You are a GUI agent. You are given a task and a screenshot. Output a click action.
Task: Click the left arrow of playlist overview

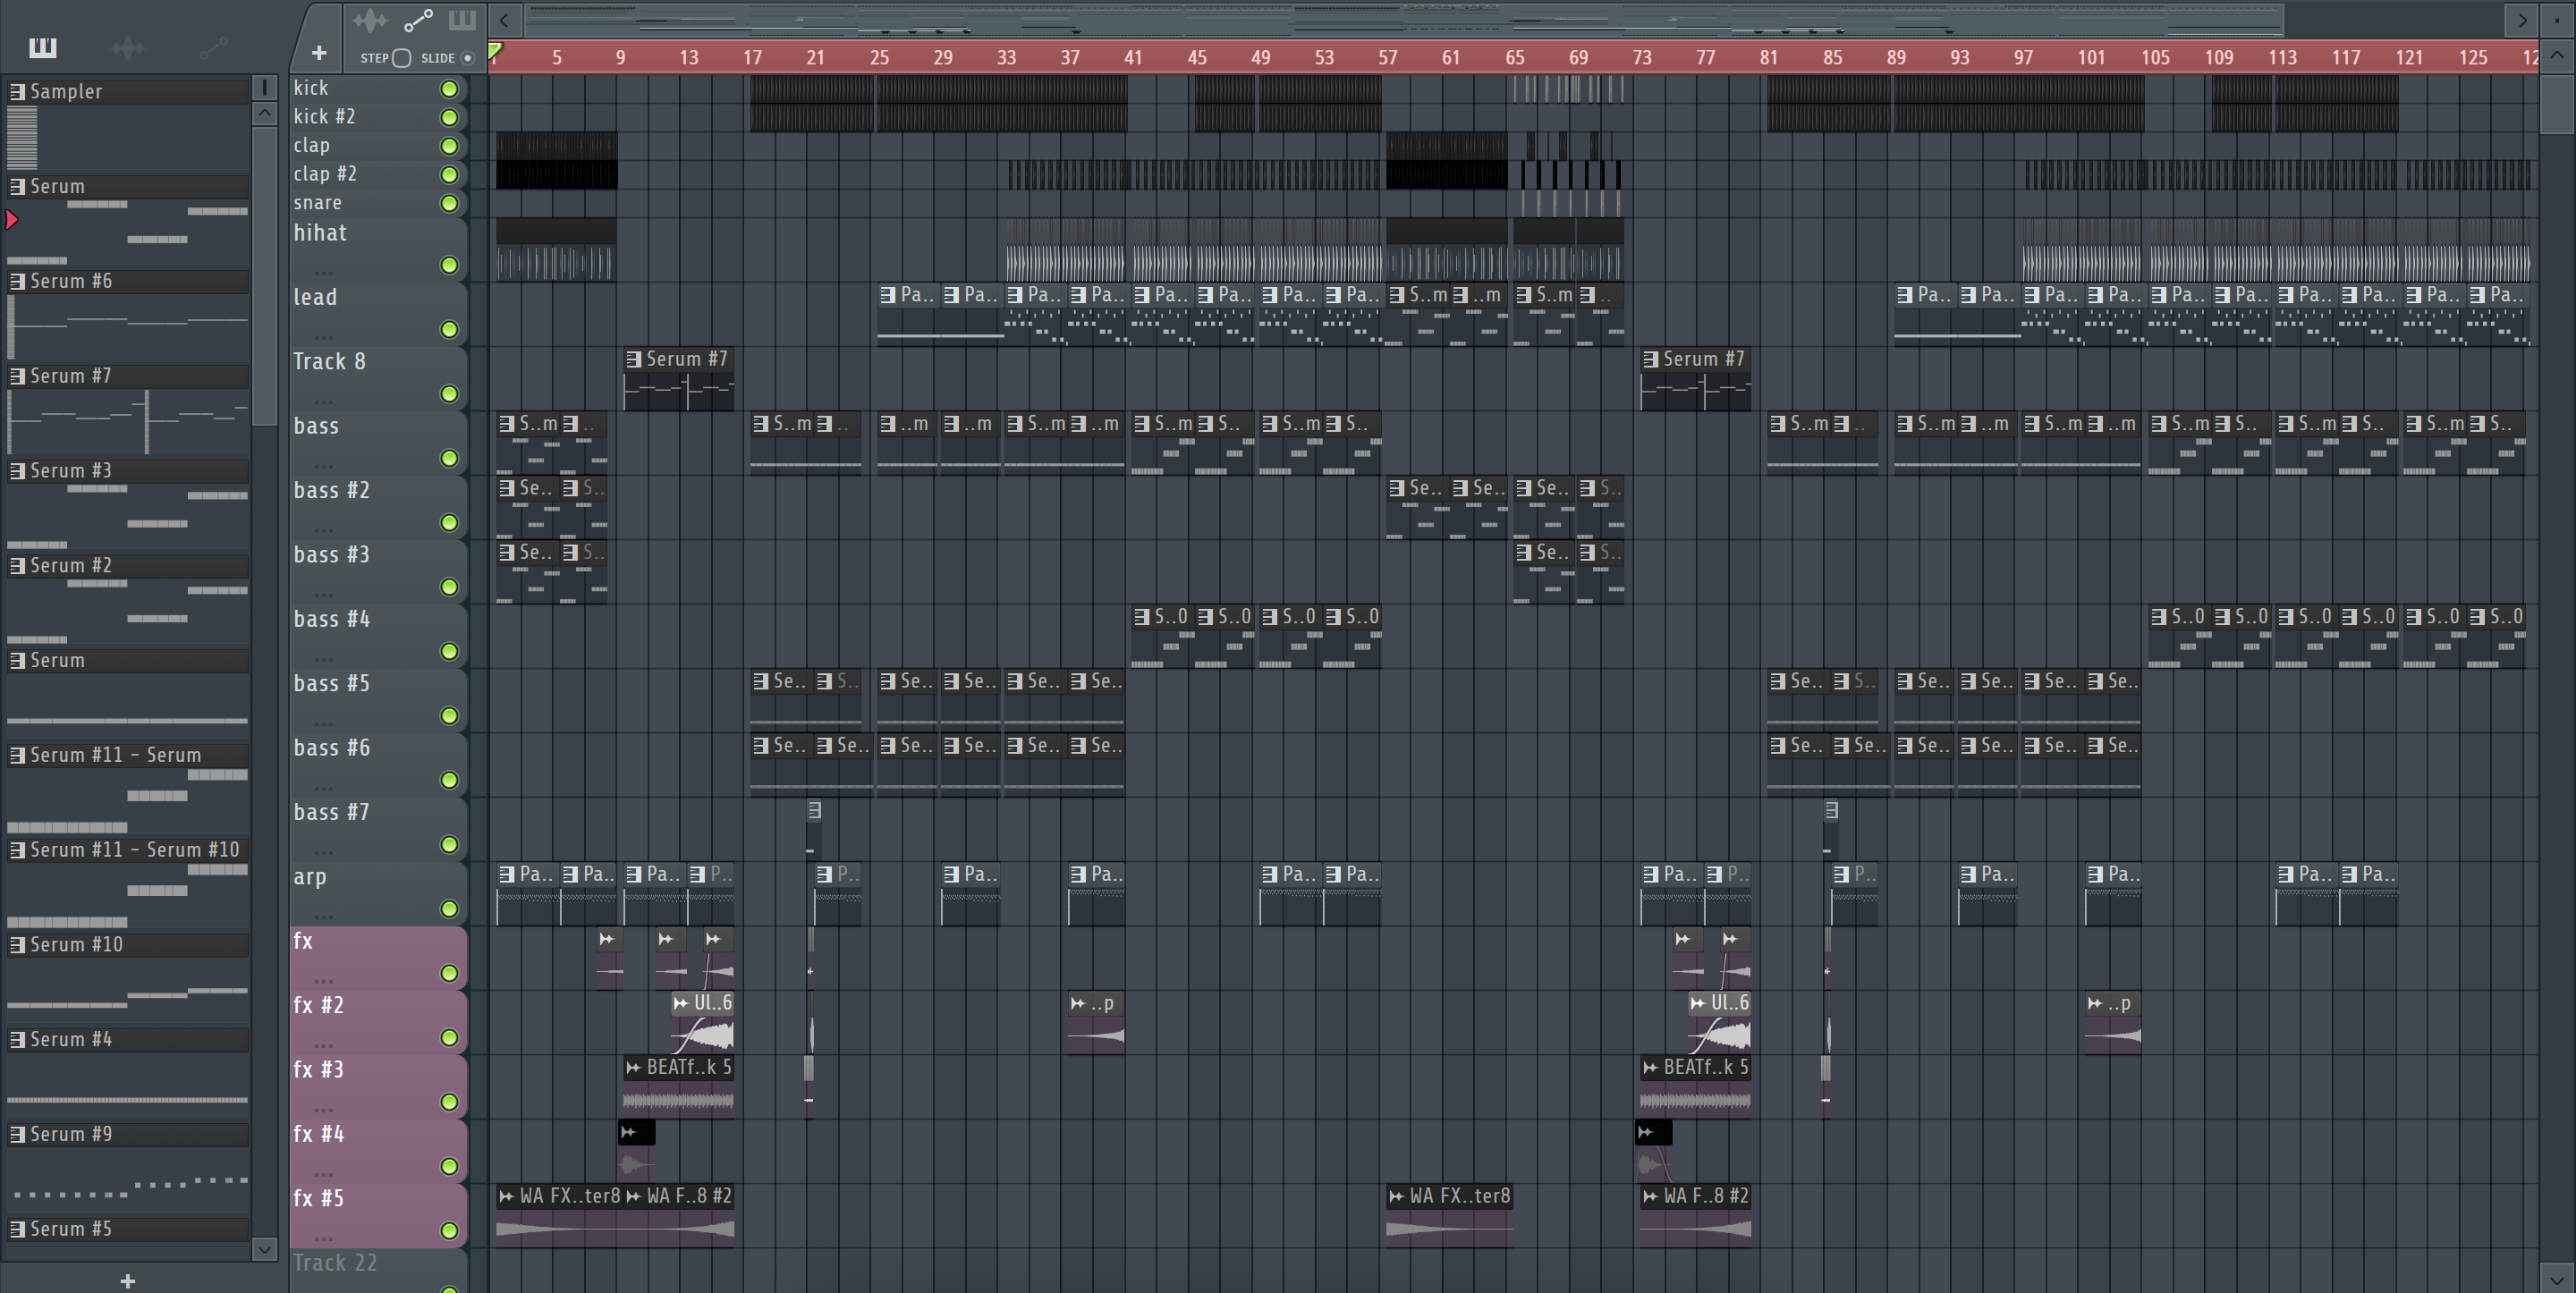click(x=505, y=19)
